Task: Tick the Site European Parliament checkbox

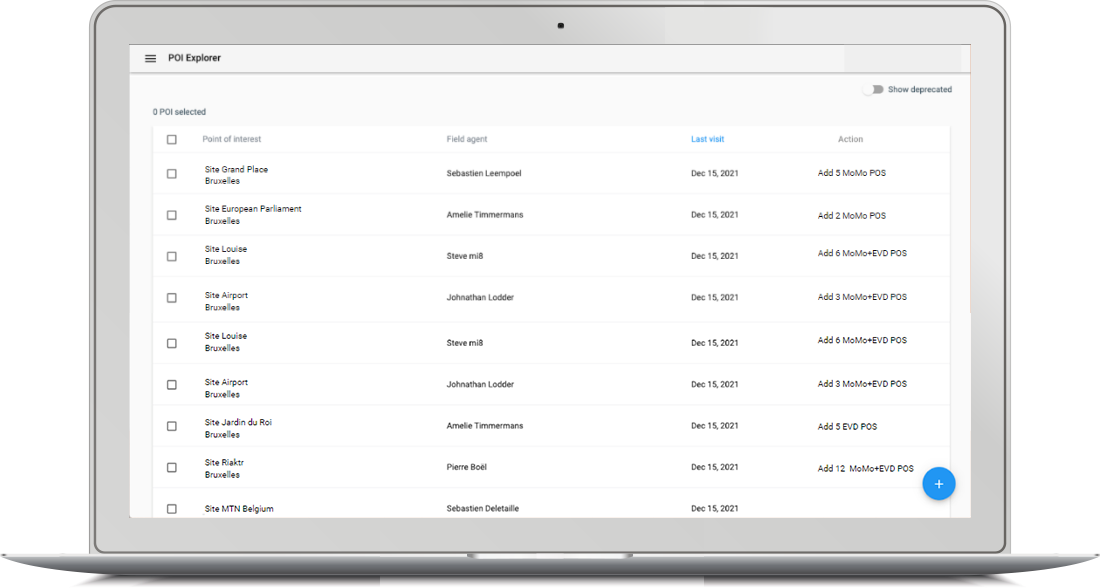Action: [172, 215]
